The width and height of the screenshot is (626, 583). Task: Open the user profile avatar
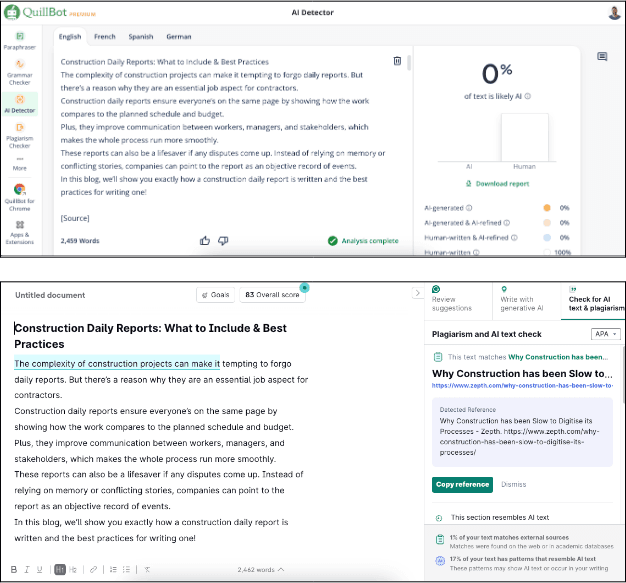pyautogui.click(x=614, y=12)
